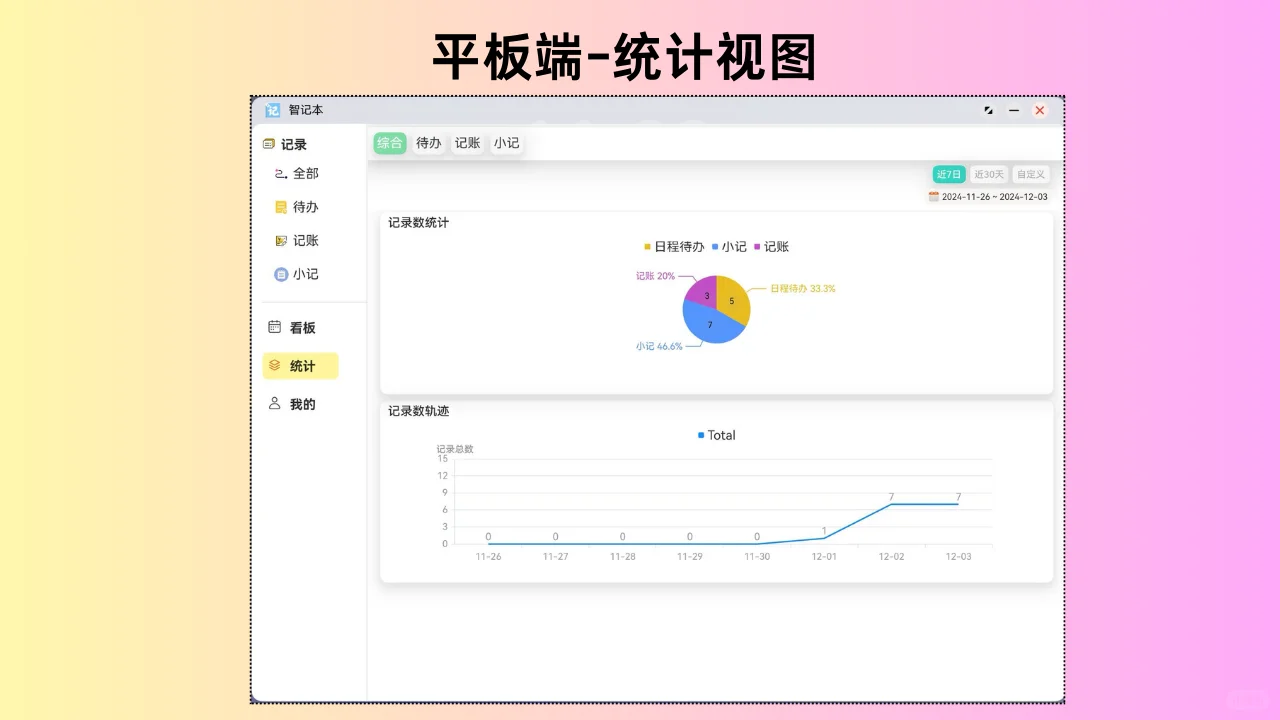The image size is (1280, 720).
Task: Switch to the 待办 filter tab
Action: tap(428, 143)
